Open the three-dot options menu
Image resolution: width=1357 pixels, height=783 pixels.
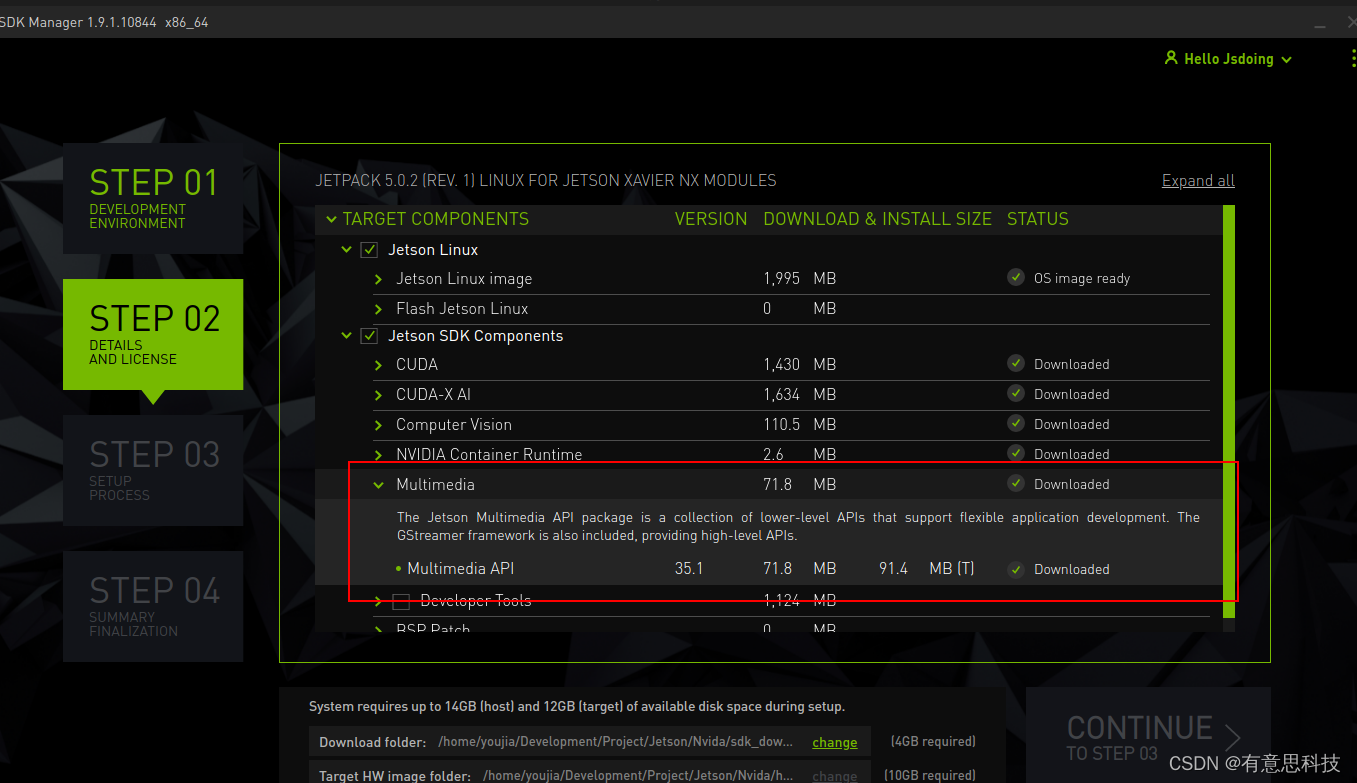point(1352,58)
